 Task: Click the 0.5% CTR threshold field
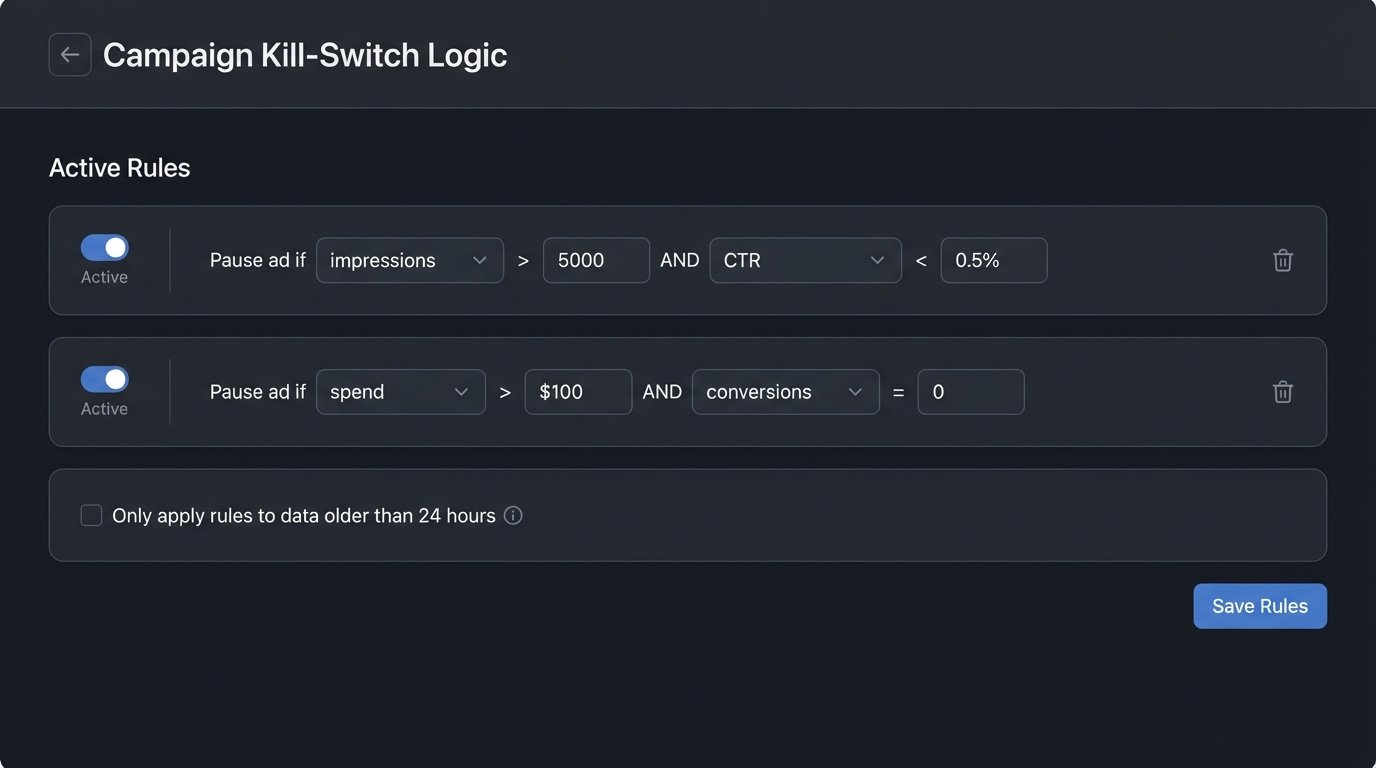[x=993, y=260]
